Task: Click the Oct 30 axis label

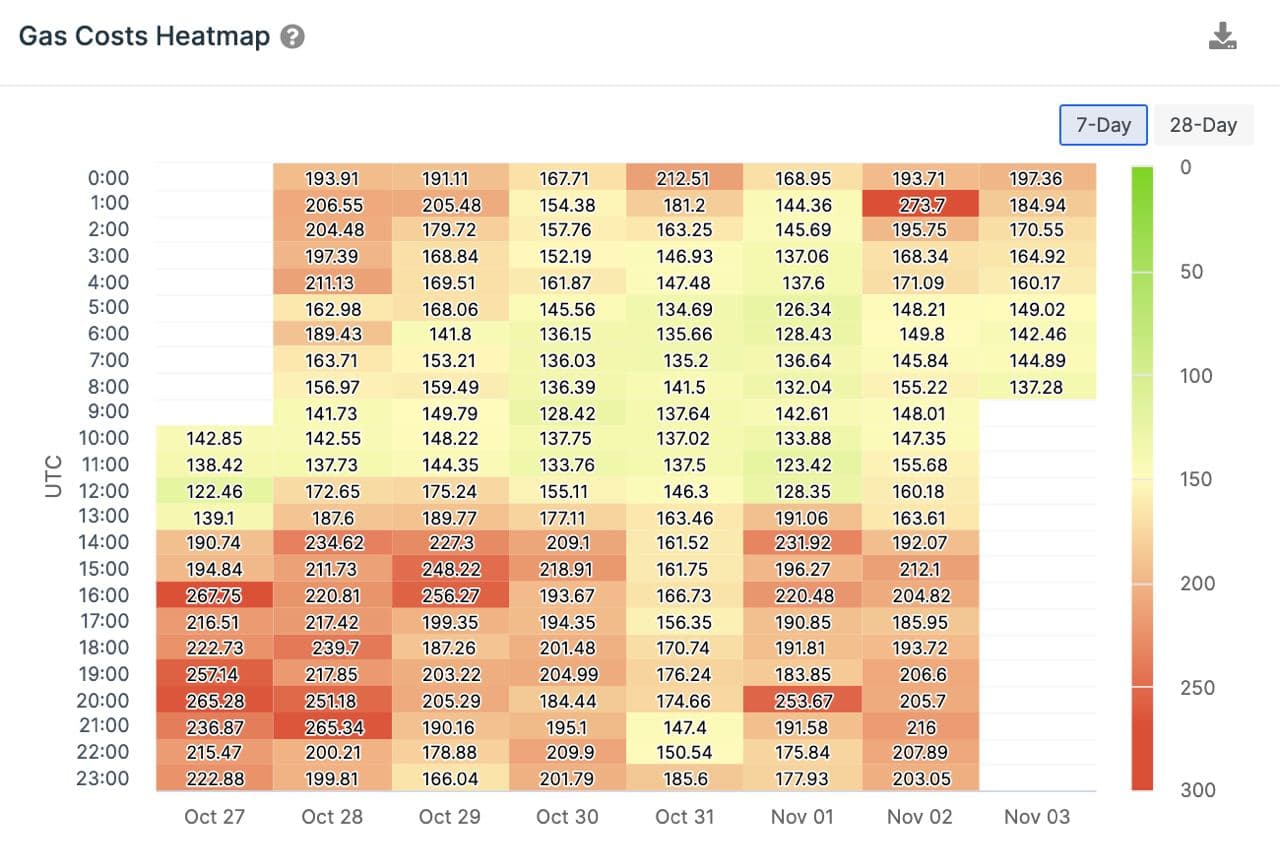Action: [567, 817]
